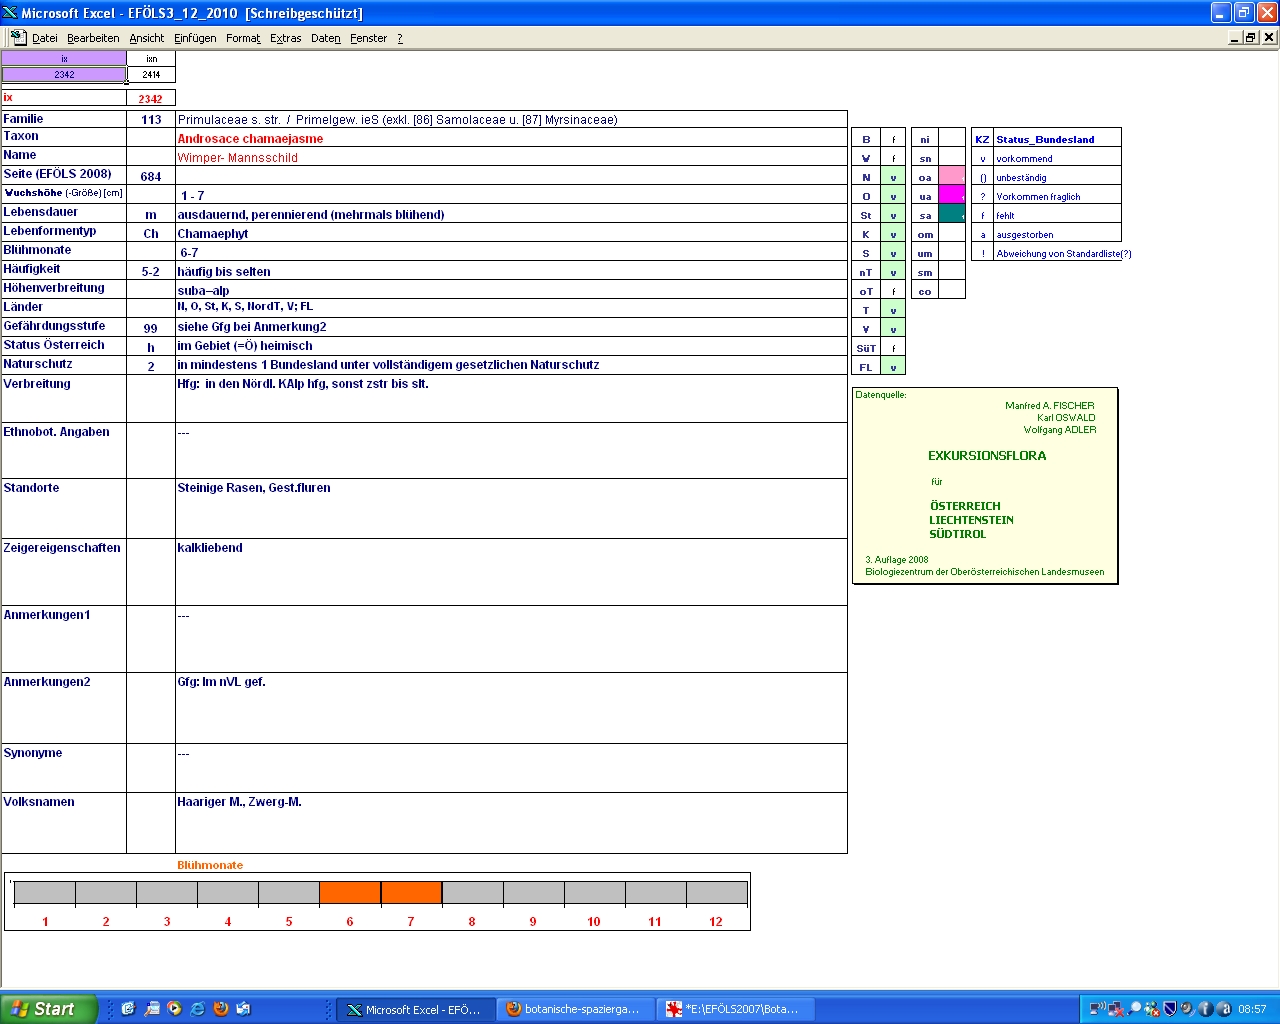The width and height of the screenshot is (1280, 1024).
Task: Click wireless network tray icon
Action: coord(1097,1009)
